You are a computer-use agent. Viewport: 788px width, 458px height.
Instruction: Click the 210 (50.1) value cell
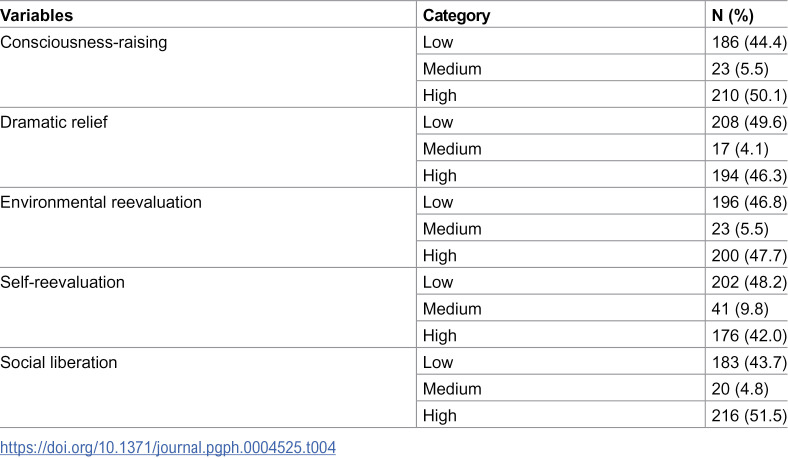[749, 96]
